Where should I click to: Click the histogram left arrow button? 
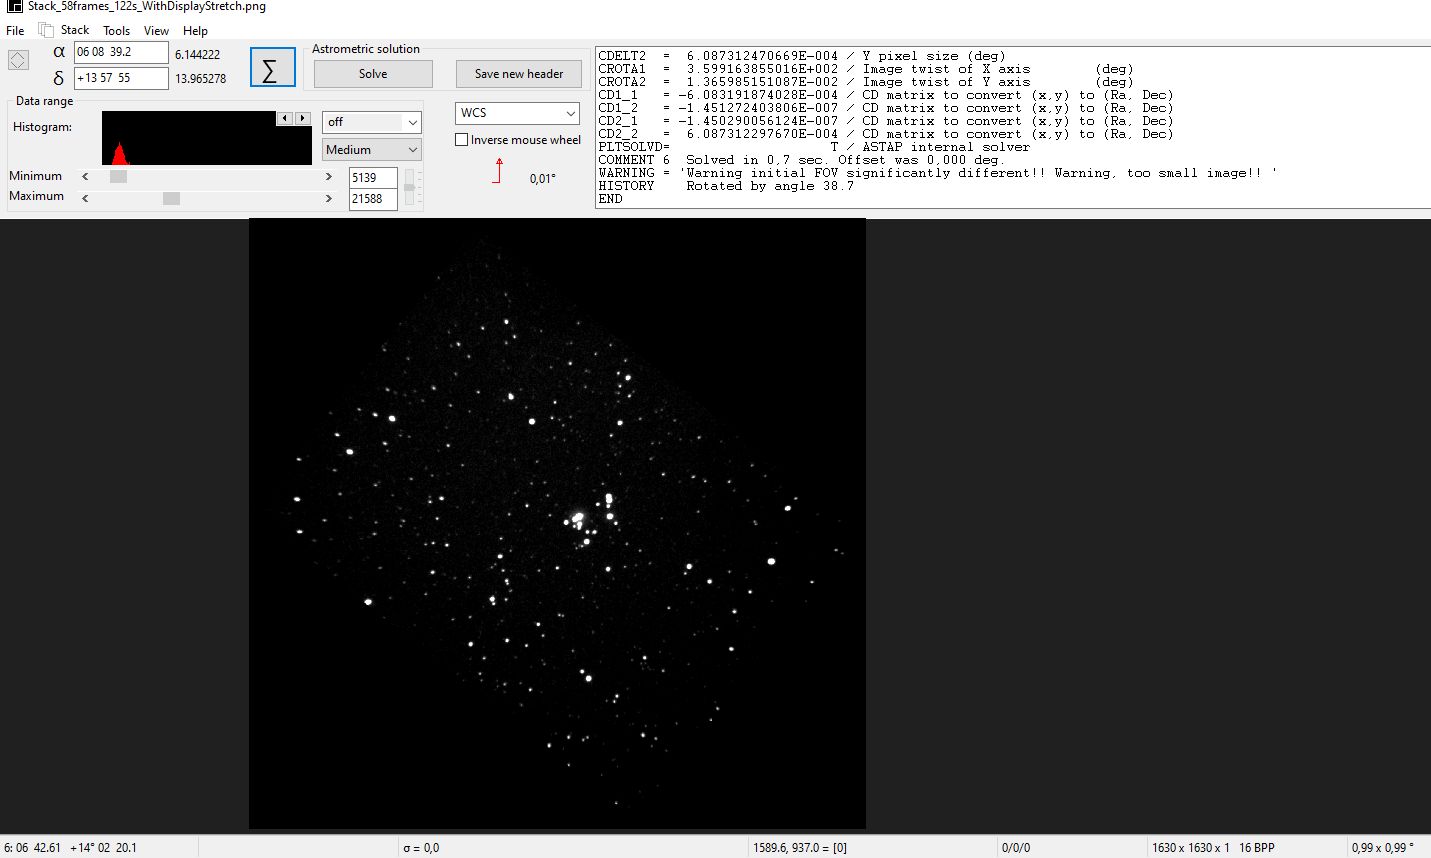pos(285,118)
